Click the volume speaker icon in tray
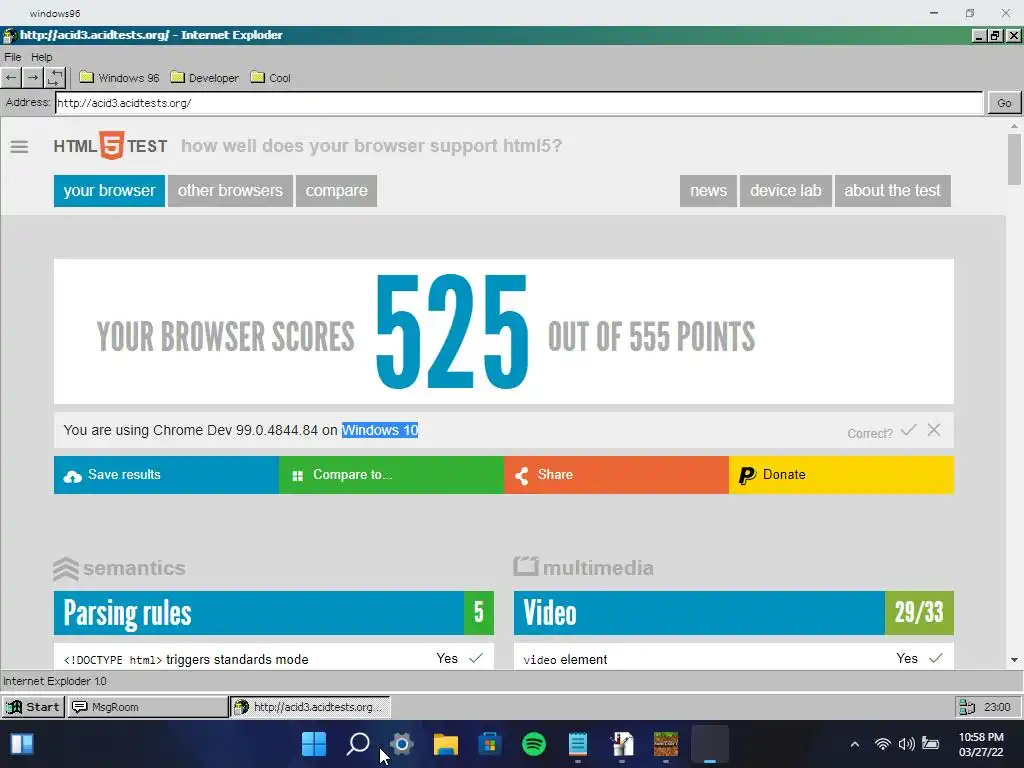1024x768 pixels. point(906,744)
